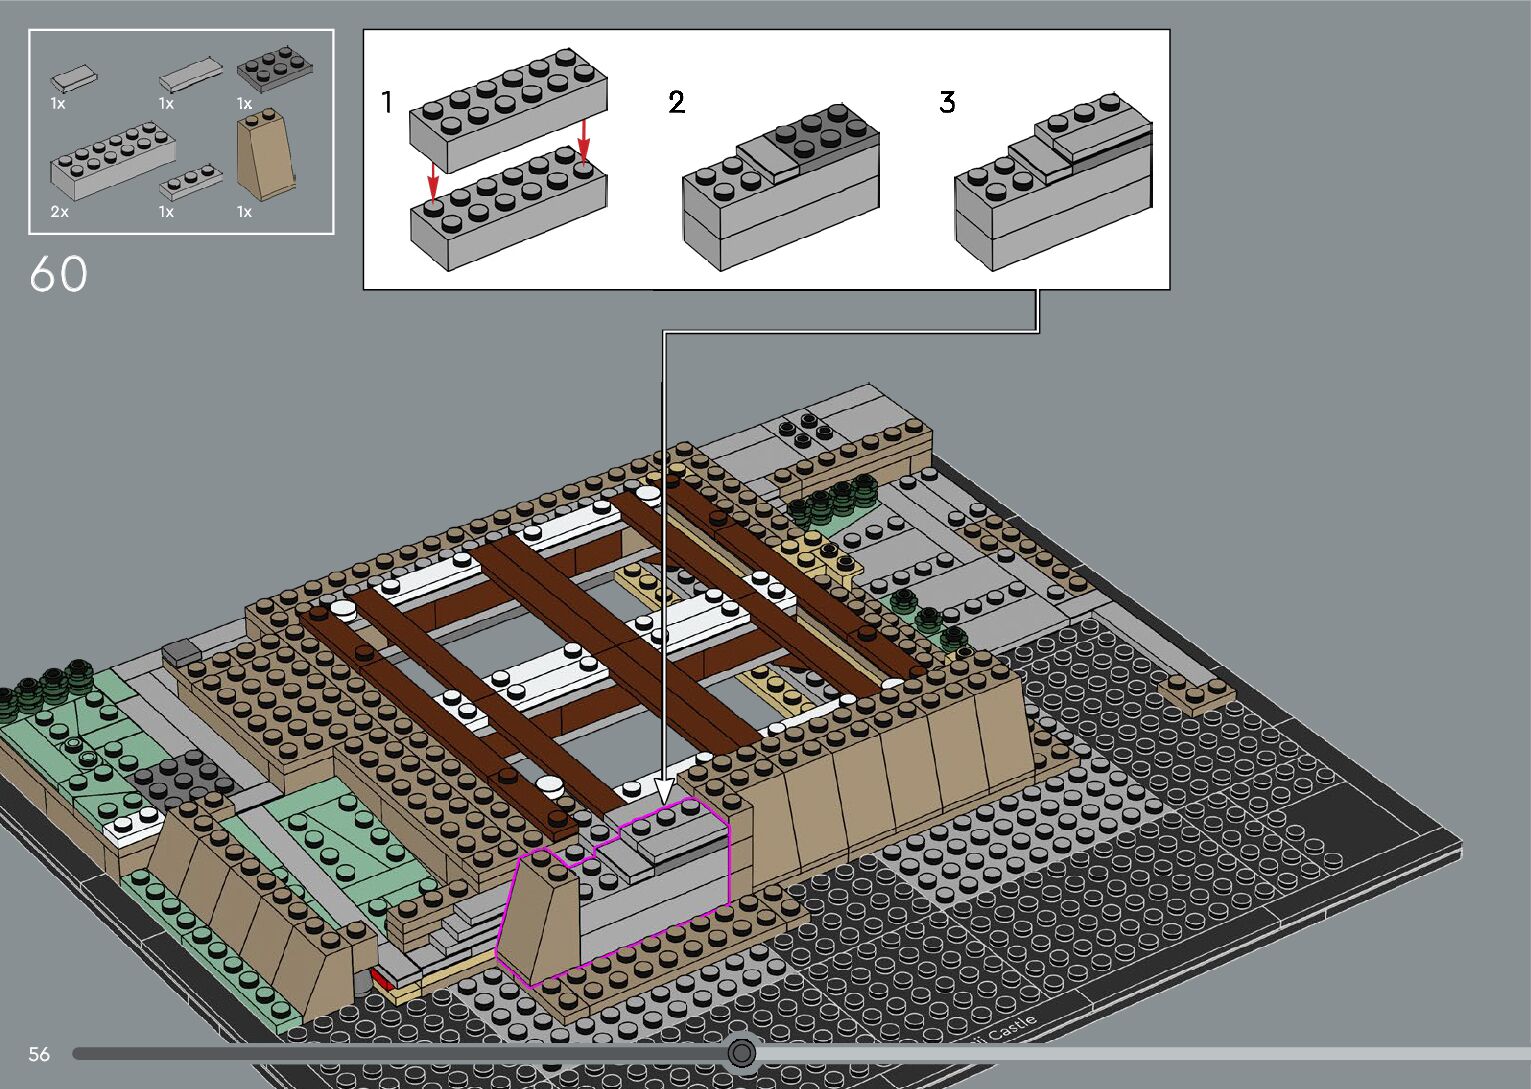Click the filled left portion of progress bar
Image resolution: width=1531 pixels, height=1089 pixels.
(400, 1054)
